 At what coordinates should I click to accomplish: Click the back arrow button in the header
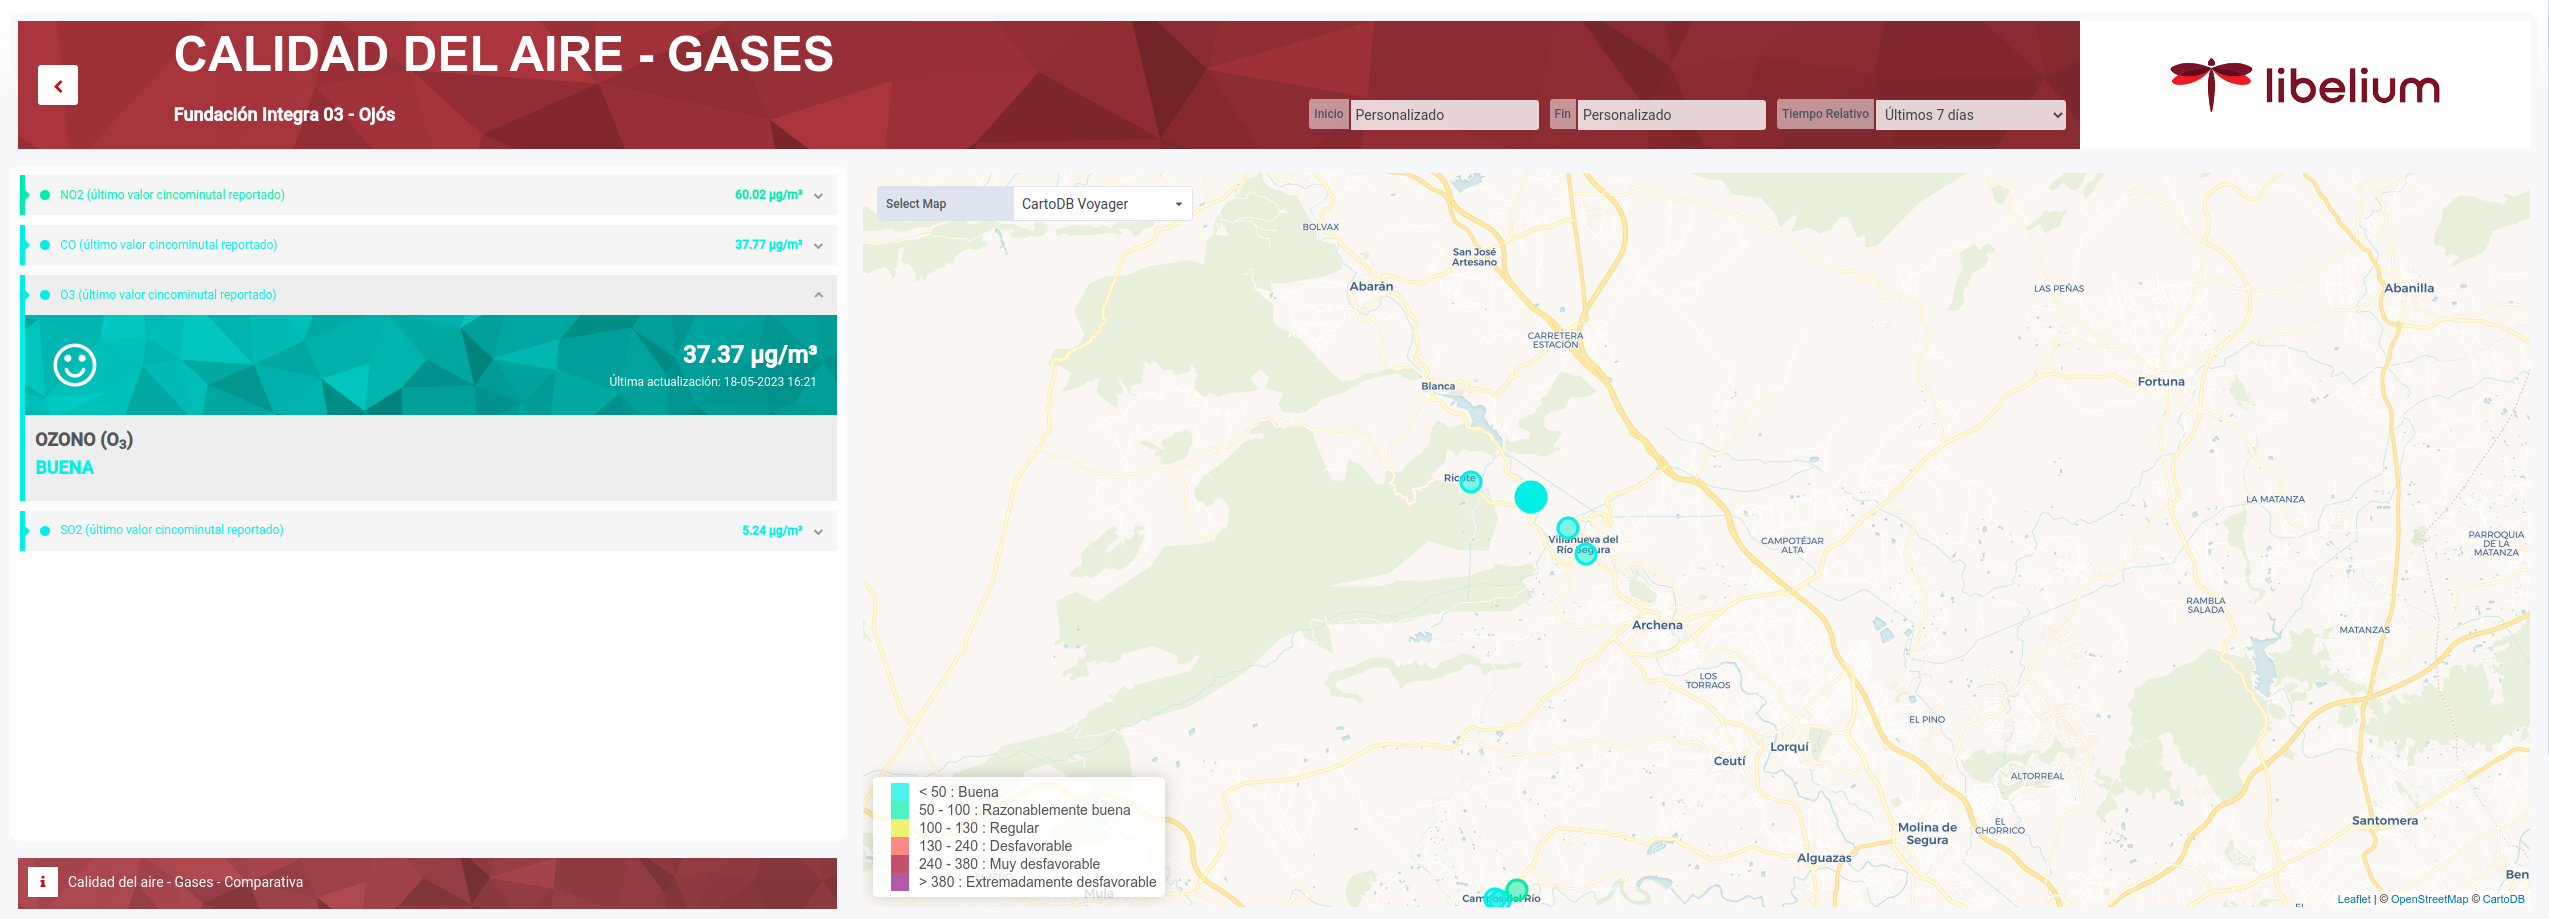[58, 86]
